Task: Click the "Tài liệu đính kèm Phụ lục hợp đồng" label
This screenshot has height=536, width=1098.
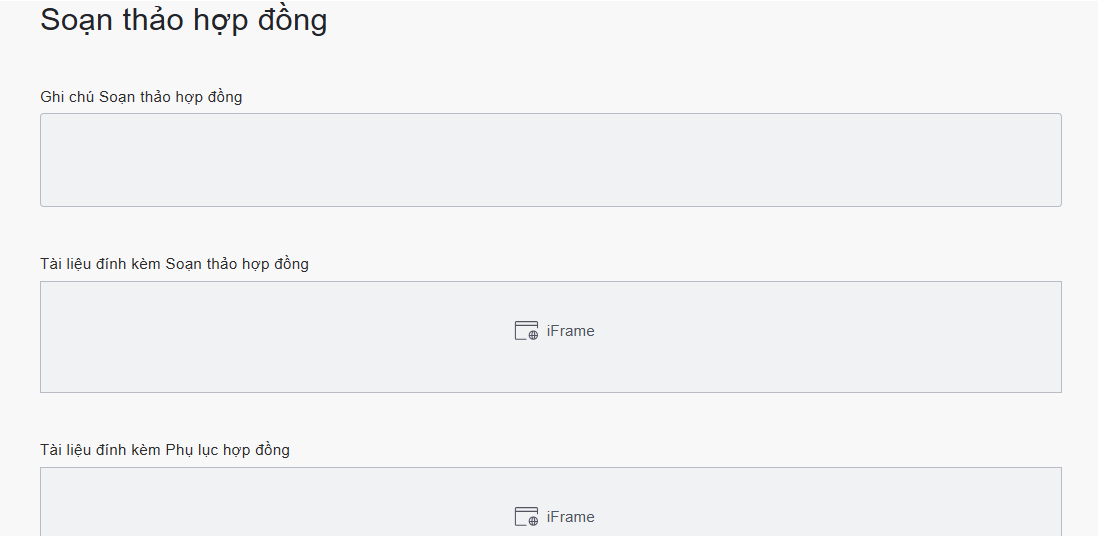Action: (x=165, y=450)
